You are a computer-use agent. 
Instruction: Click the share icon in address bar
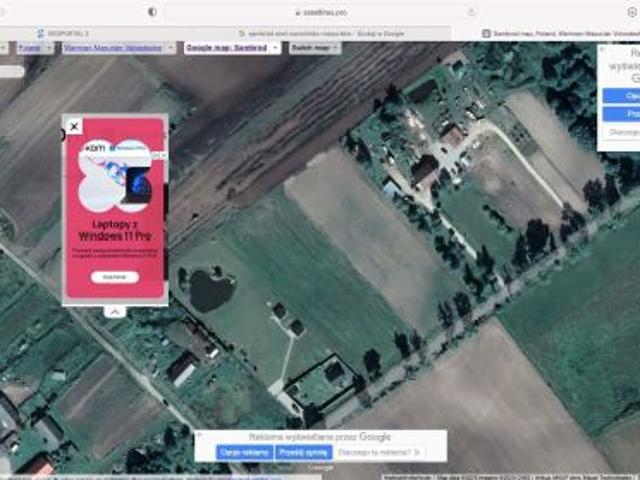click(x=471, y=12)
